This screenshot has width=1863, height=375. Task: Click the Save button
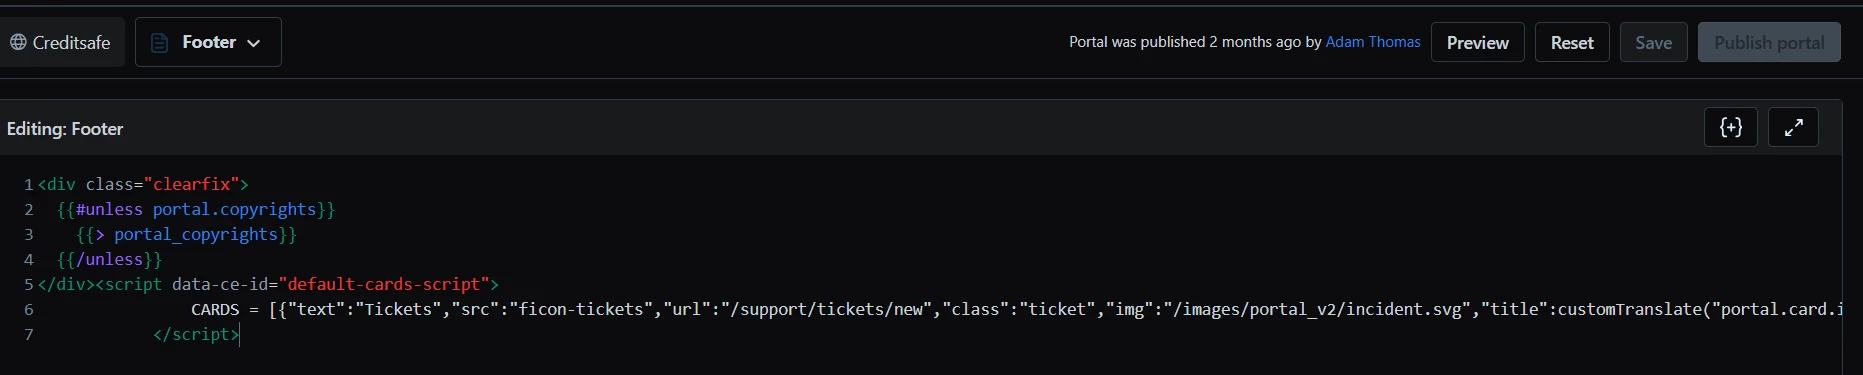coord(1654,42)
